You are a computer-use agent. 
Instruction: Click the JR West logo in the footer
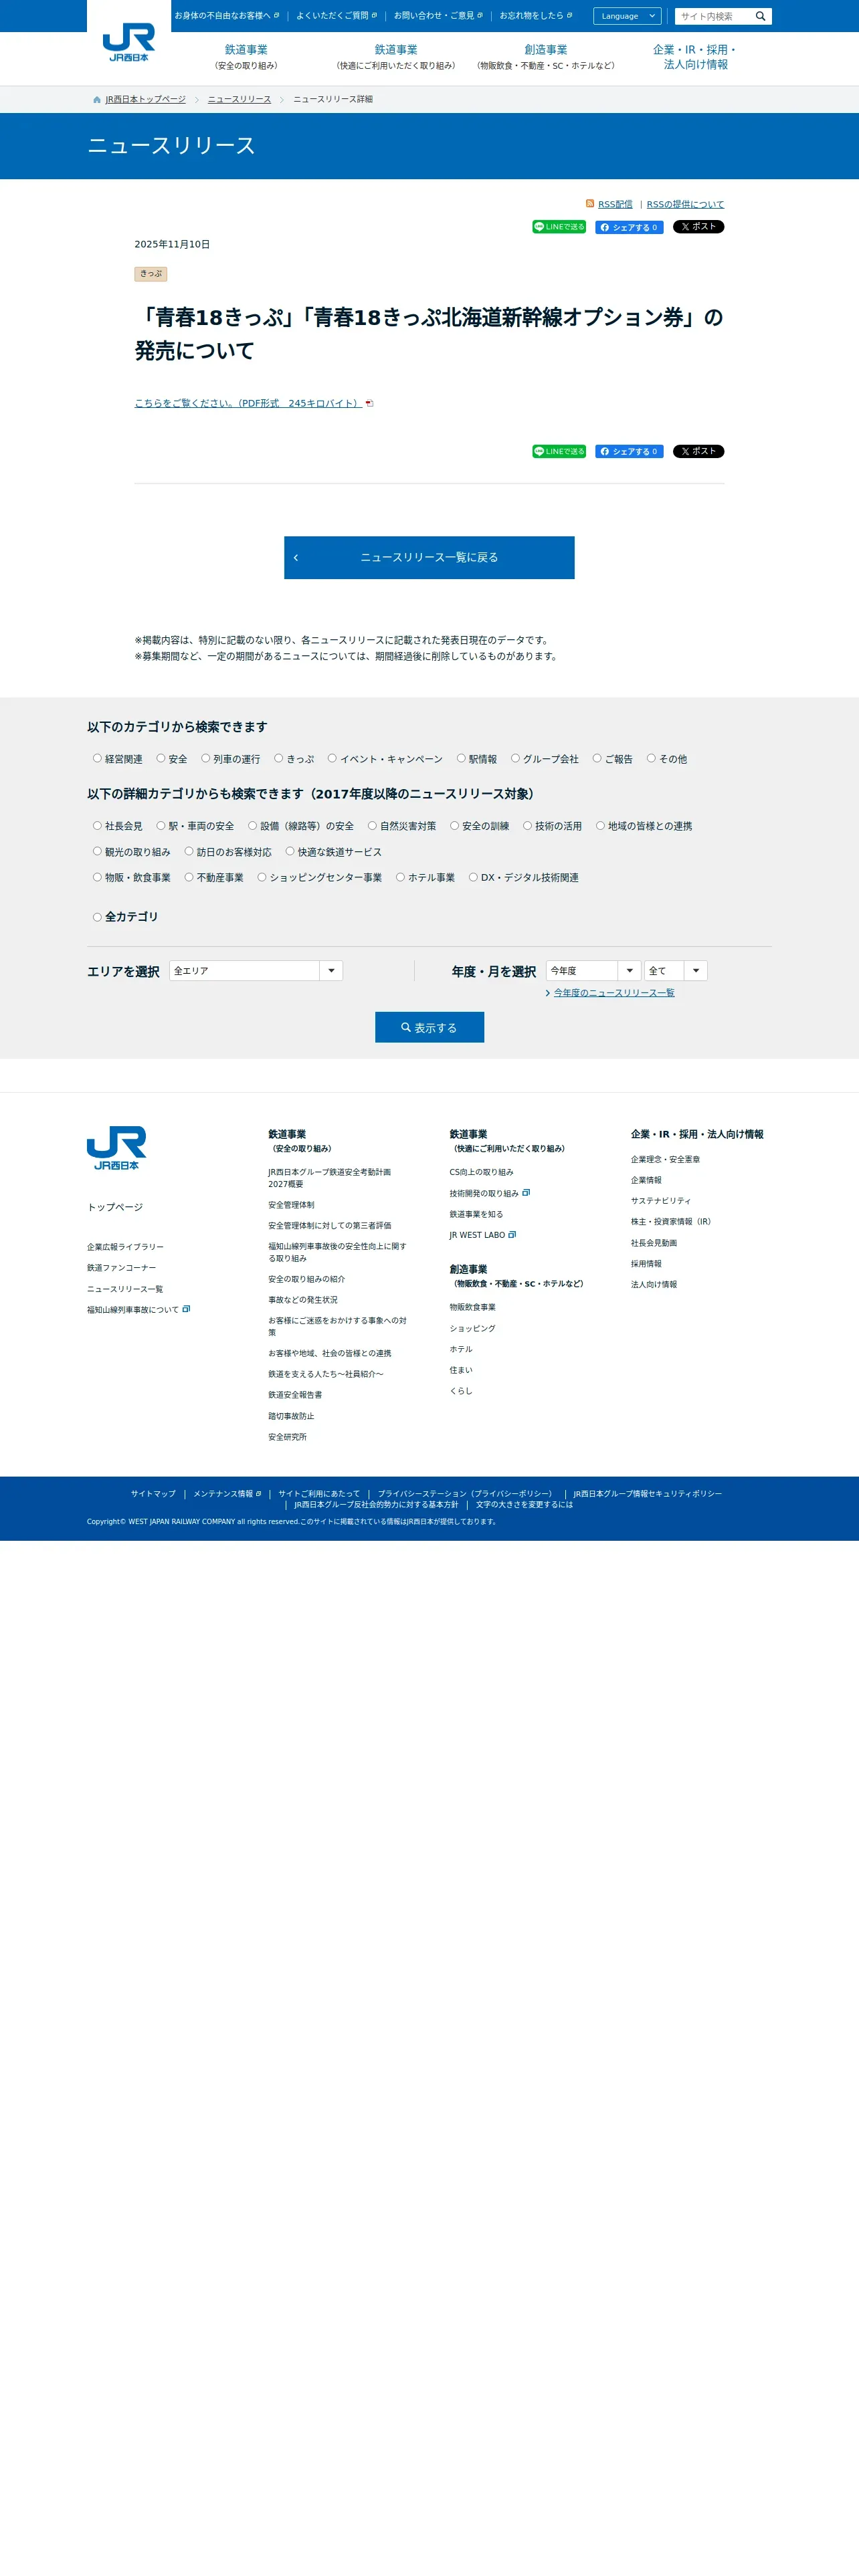[117, 1148]
